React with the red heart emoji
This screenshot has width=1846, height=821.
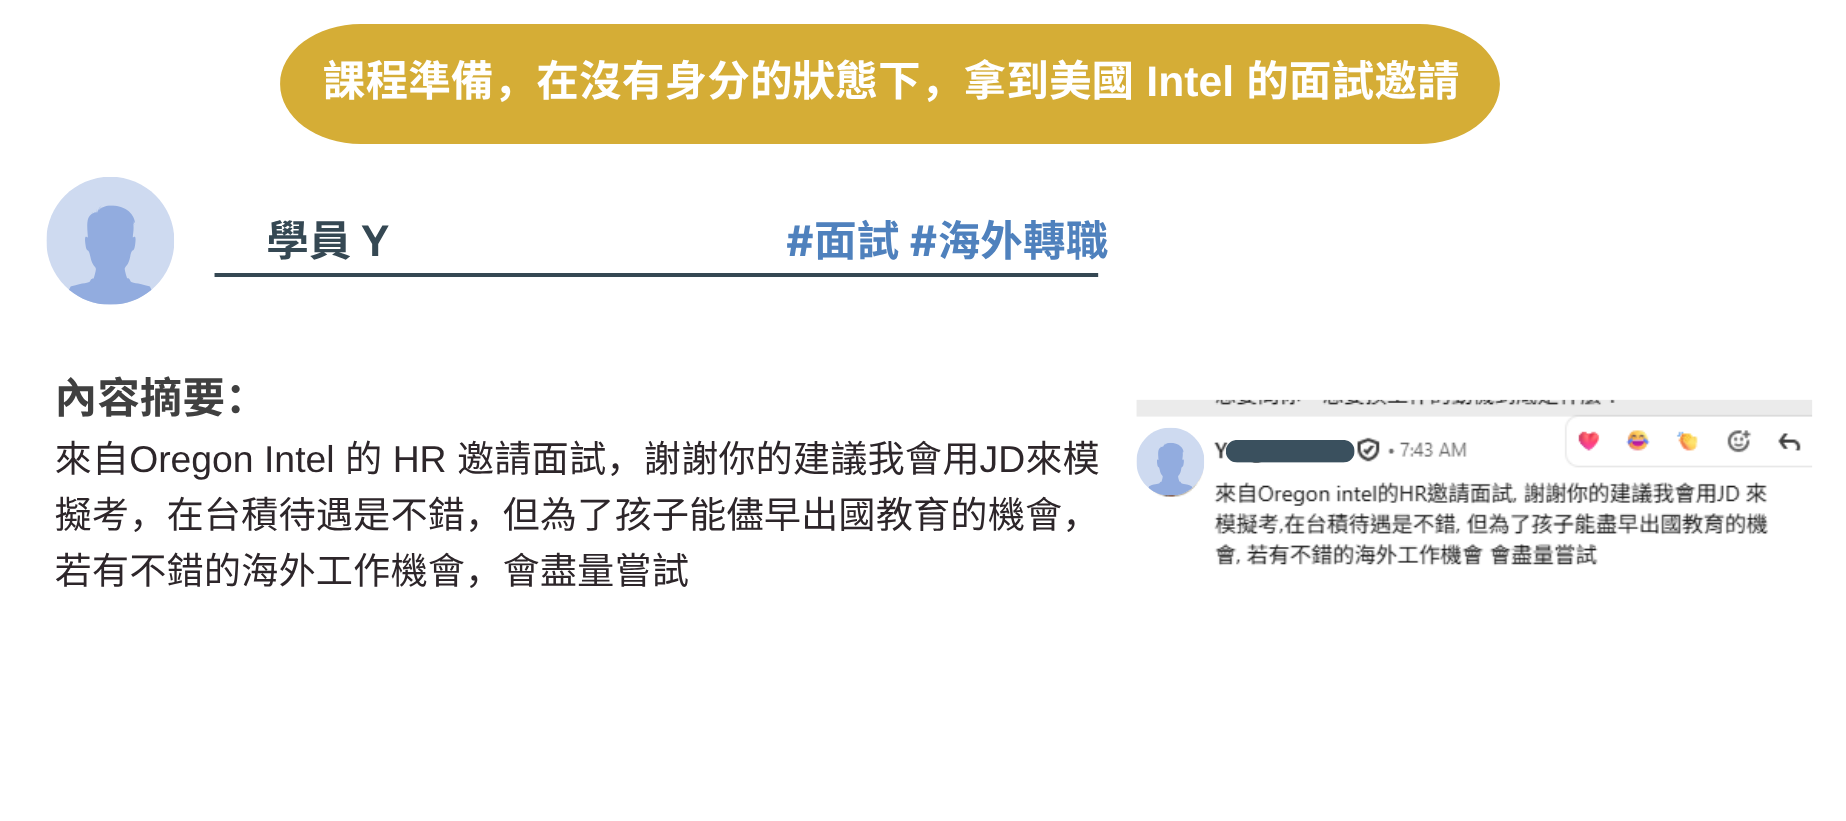coord(1588,441)
